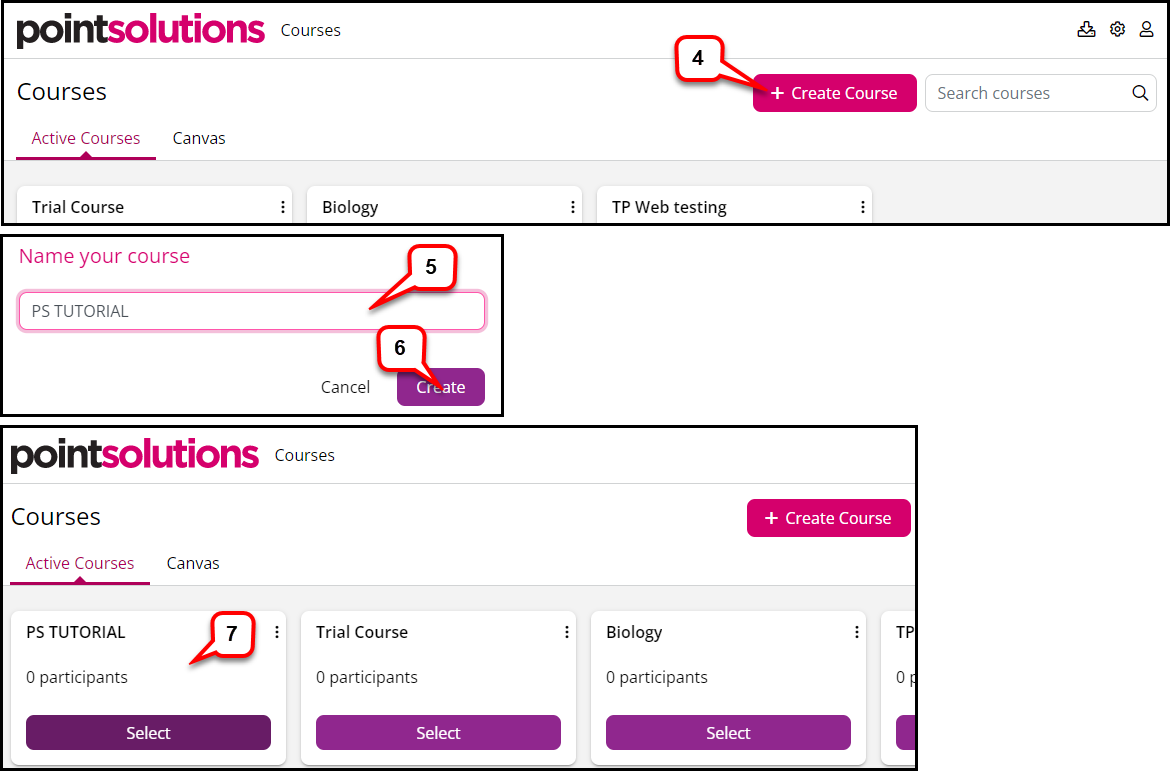The image size is (1170, 771).
Task: Open PS TUTORIAL card options menu
Action: (x=277, y=632)
